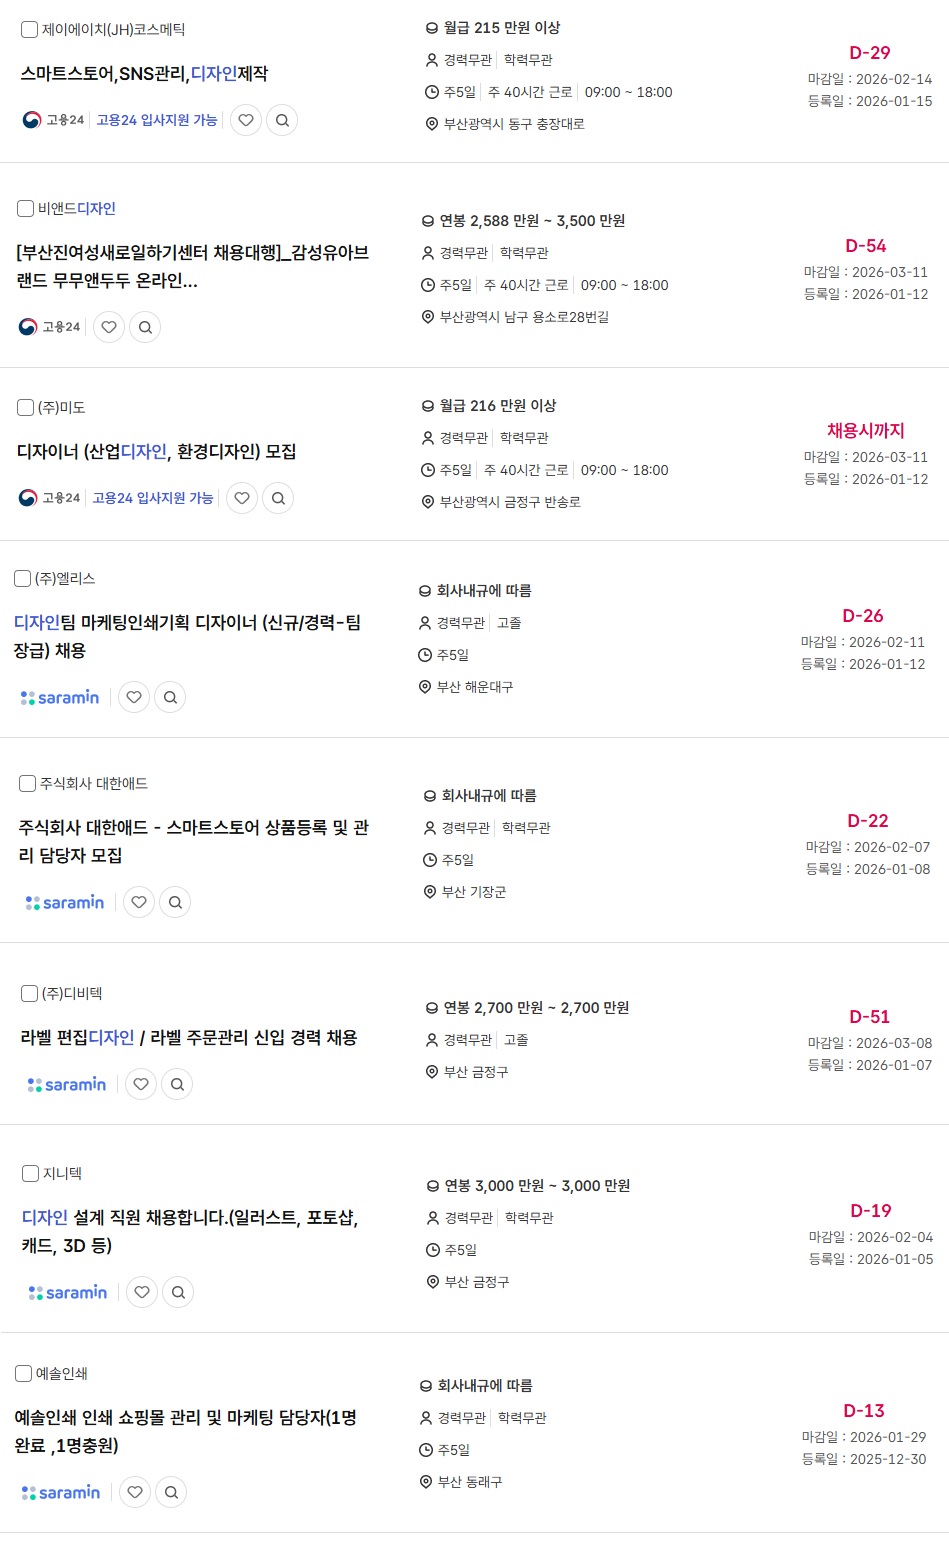949x1553 pixels.
Task: Click 고용24 입사지원 가능 link for (주)미도
Action: [x=153, y=498]
